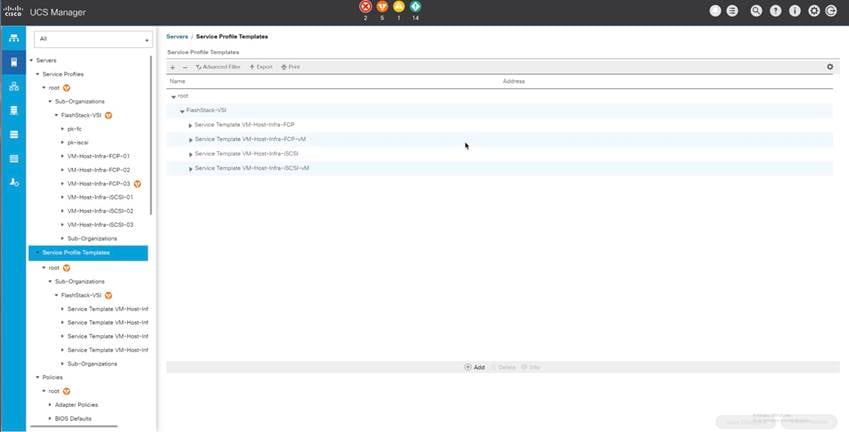Open the SAN section icon
849x432 pixels.
(14, 110)
